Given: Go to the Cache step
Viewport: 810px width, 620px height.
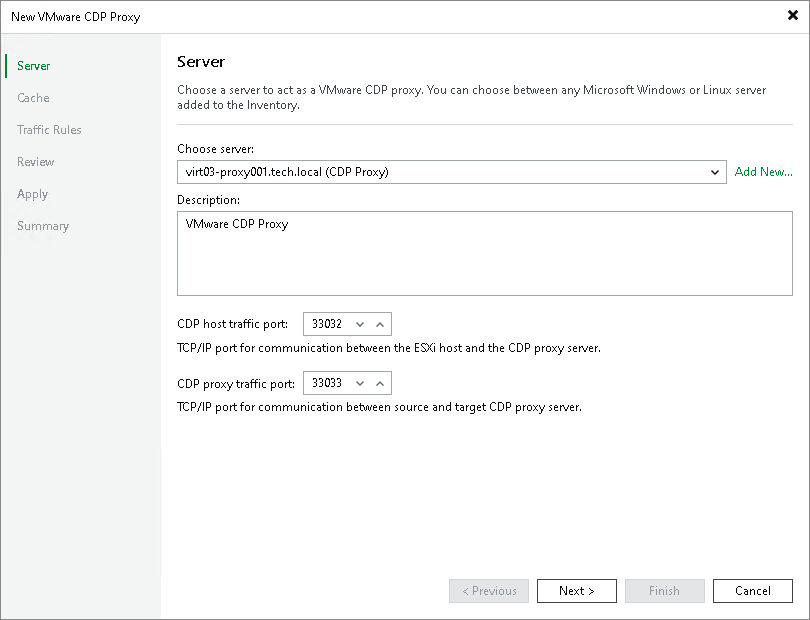Looking at the screenshot, I should [x=33, y=98].
